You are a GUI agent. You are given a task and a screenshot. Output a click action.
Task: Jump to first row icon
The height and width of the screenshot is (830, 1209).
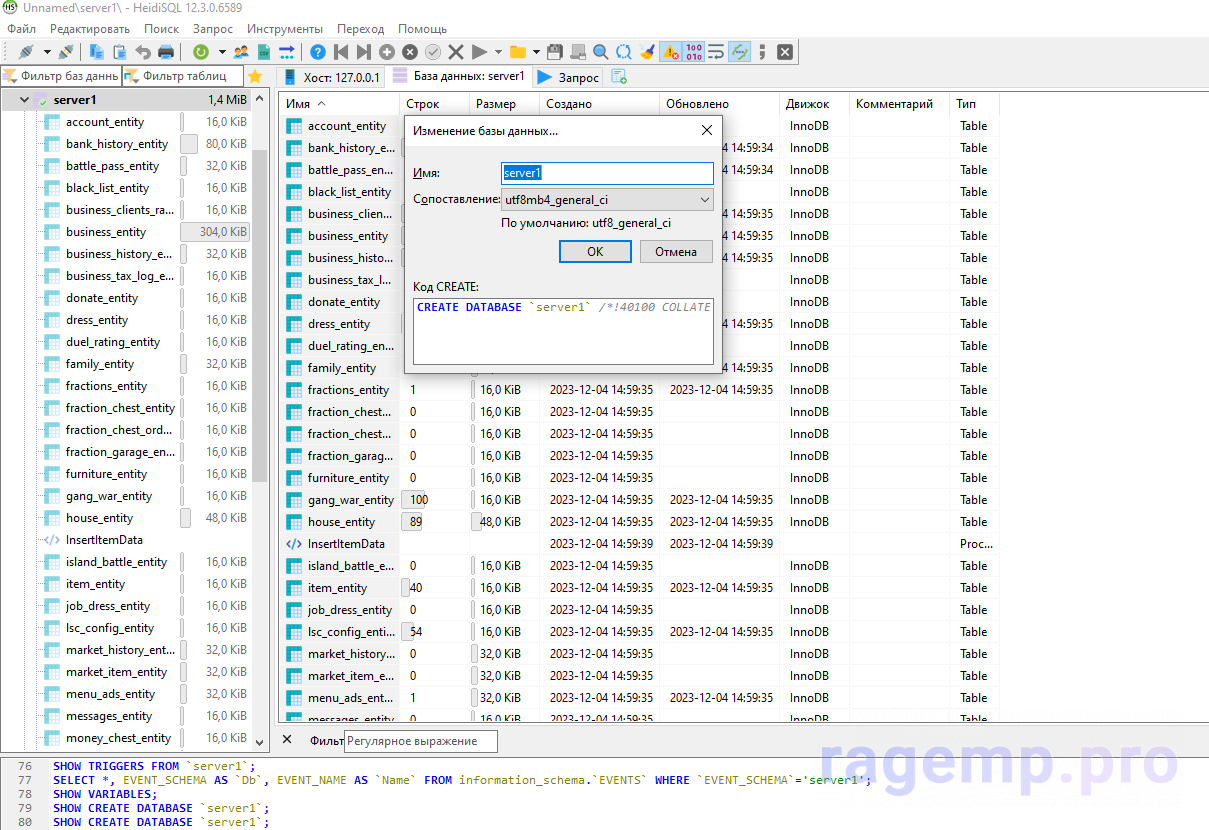341,52
